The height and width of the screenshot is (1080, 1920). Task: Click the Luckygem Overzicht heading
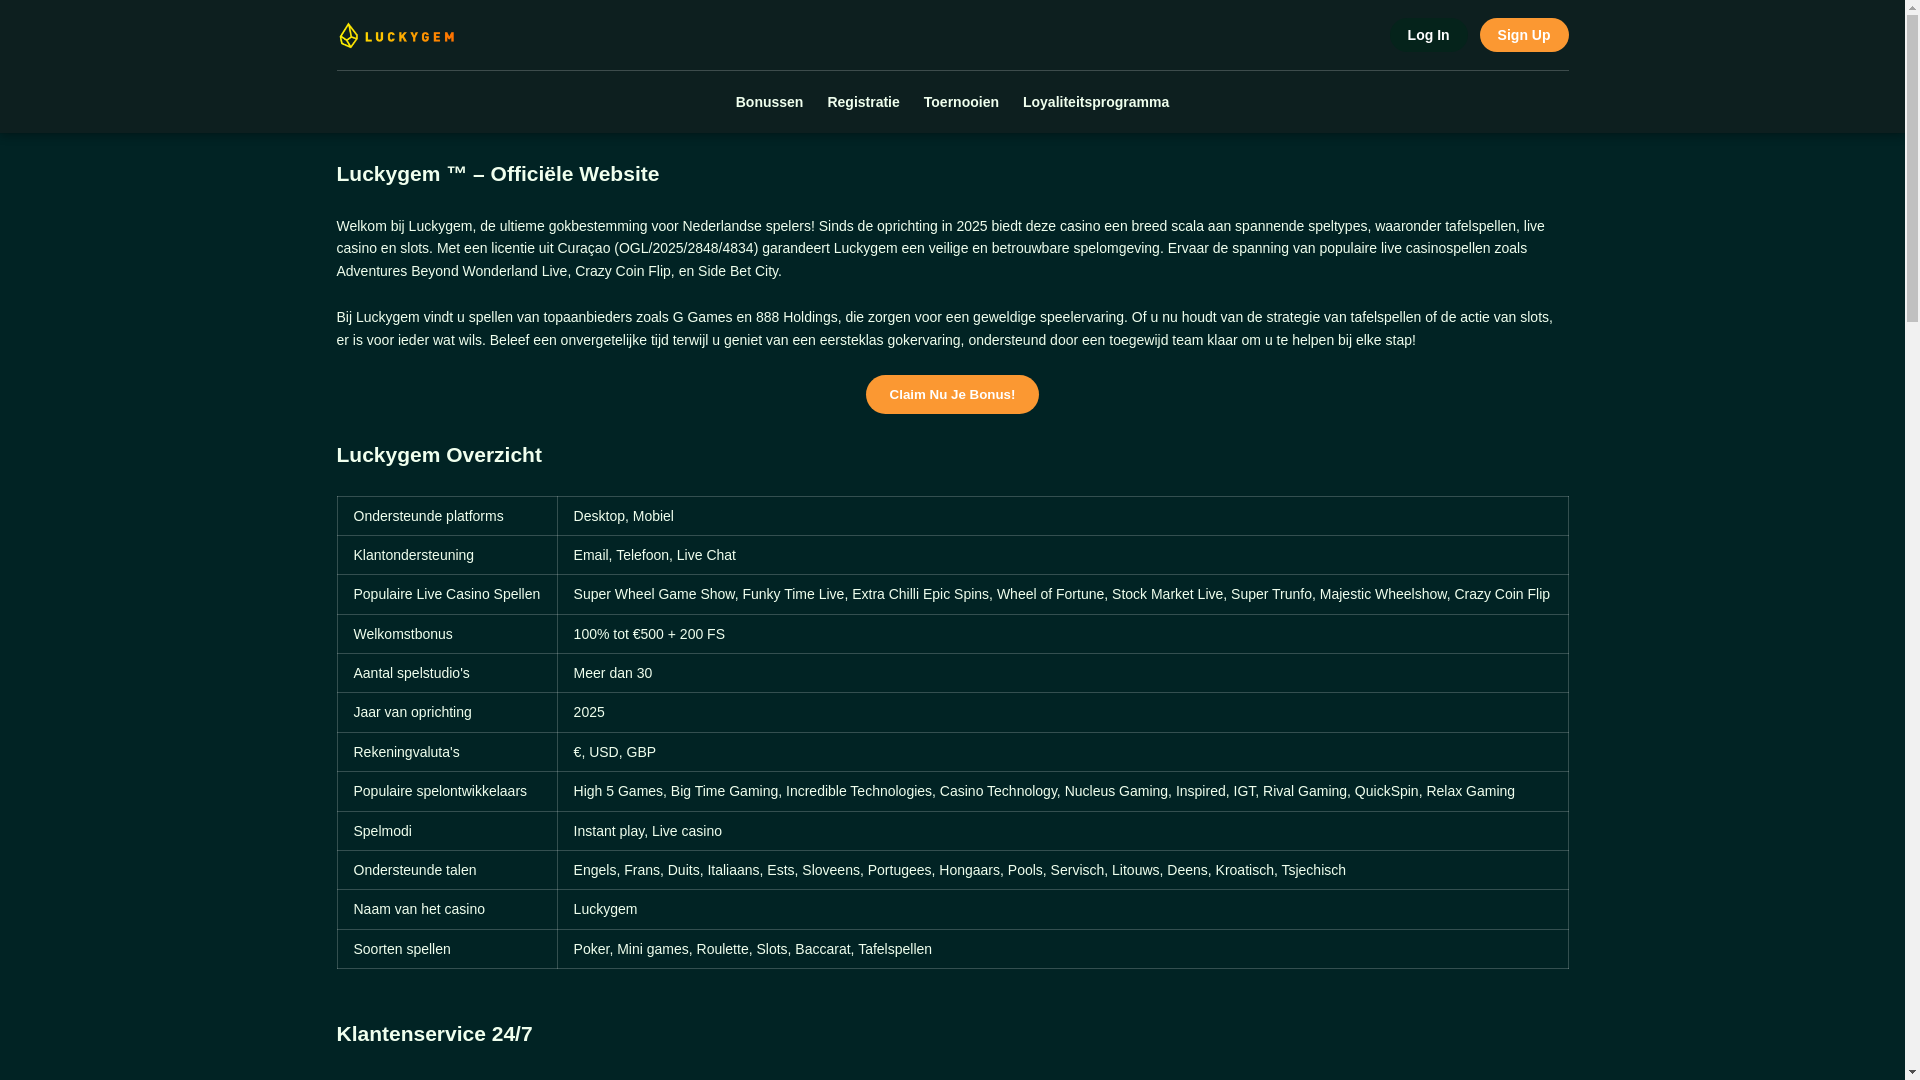click(x=439, y=455)
